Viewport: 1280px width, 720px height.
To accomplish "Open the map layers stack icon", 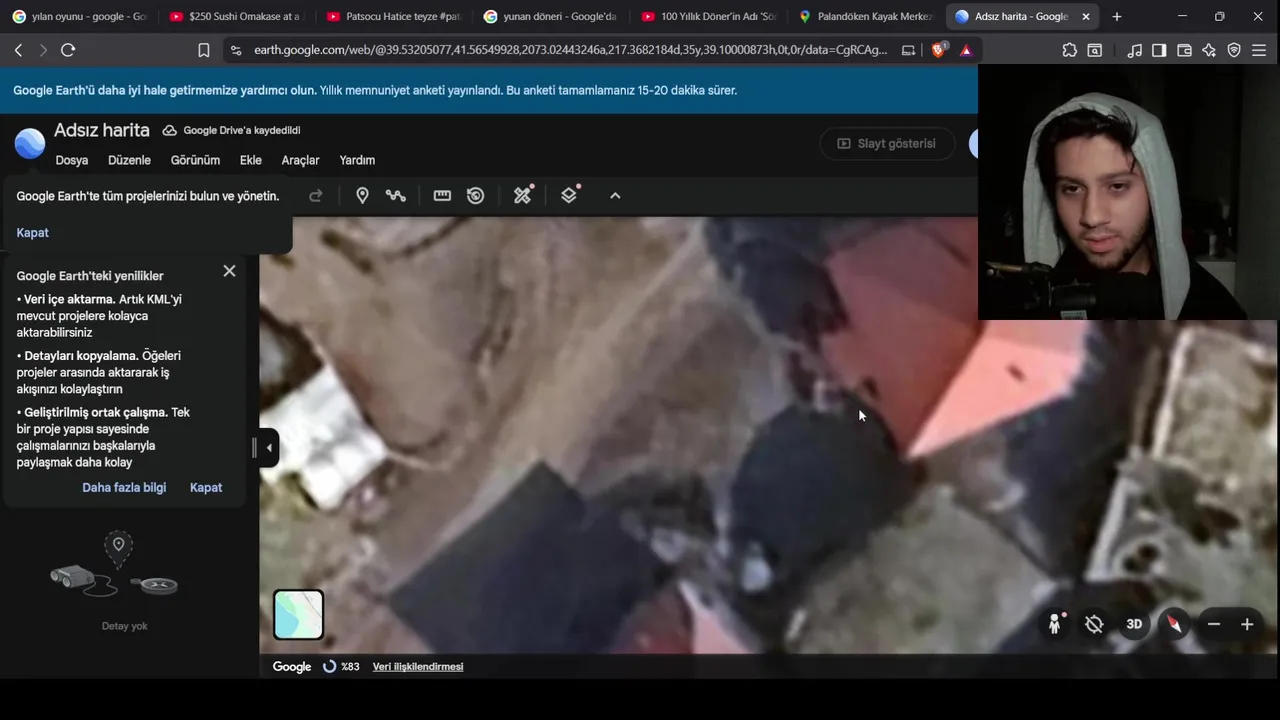I will (x=570, y=195).
